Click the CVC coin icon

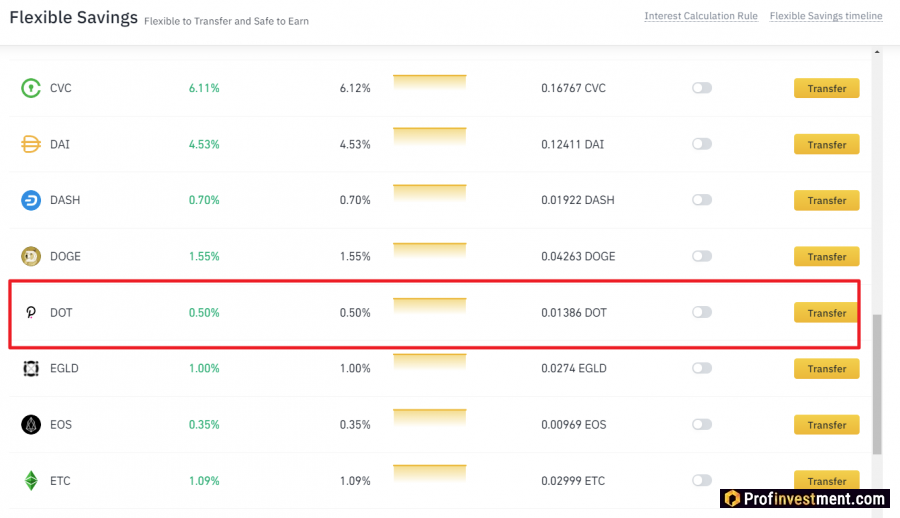(x=31, y=88)
